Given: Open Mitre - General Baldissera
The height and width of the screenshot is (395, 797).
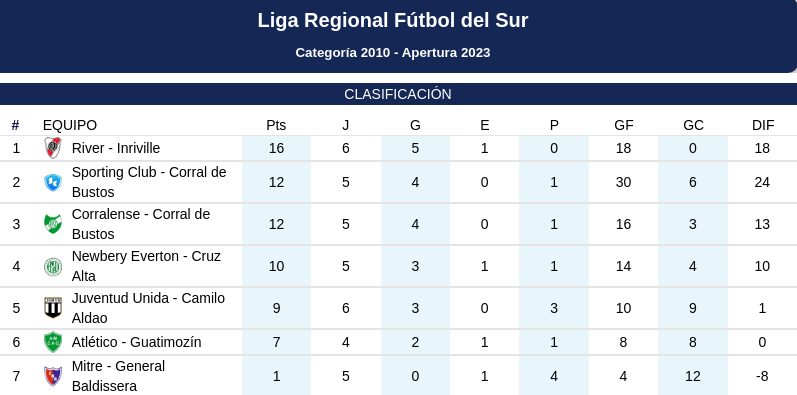Looking at the screenshot, I should pos(118,376).
